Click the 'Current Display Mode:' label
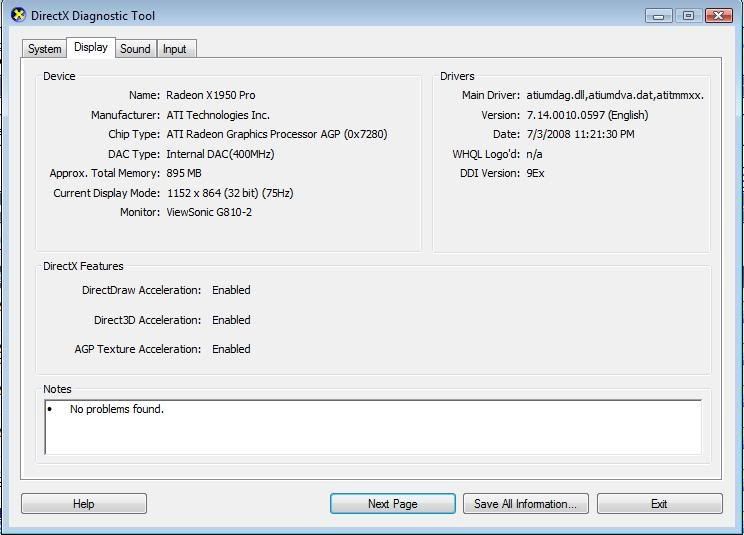This screenshot has width=744, height=535. [x=107, y=193]
